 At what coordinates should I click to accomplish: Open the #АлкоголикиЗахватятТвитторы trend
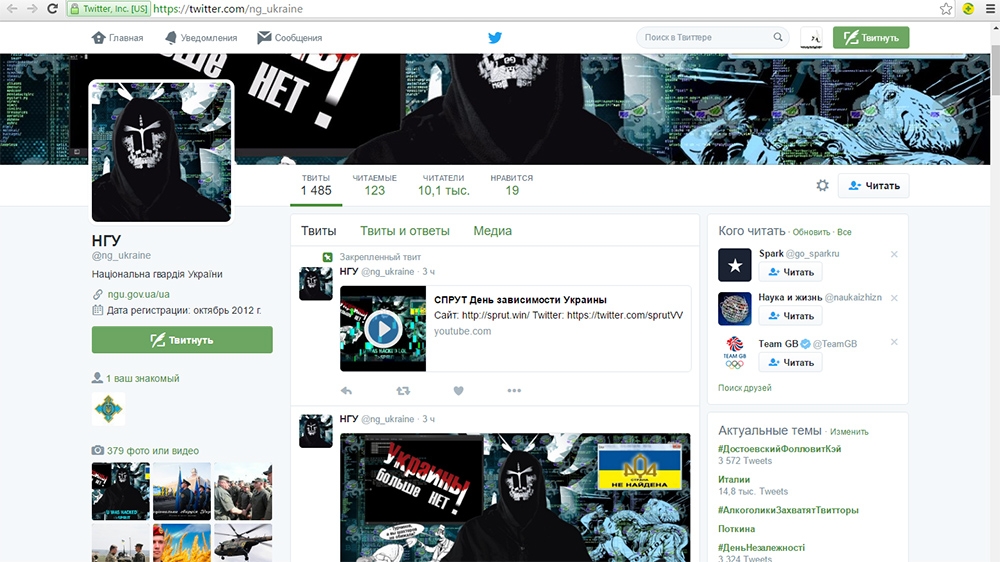(788, 510)
